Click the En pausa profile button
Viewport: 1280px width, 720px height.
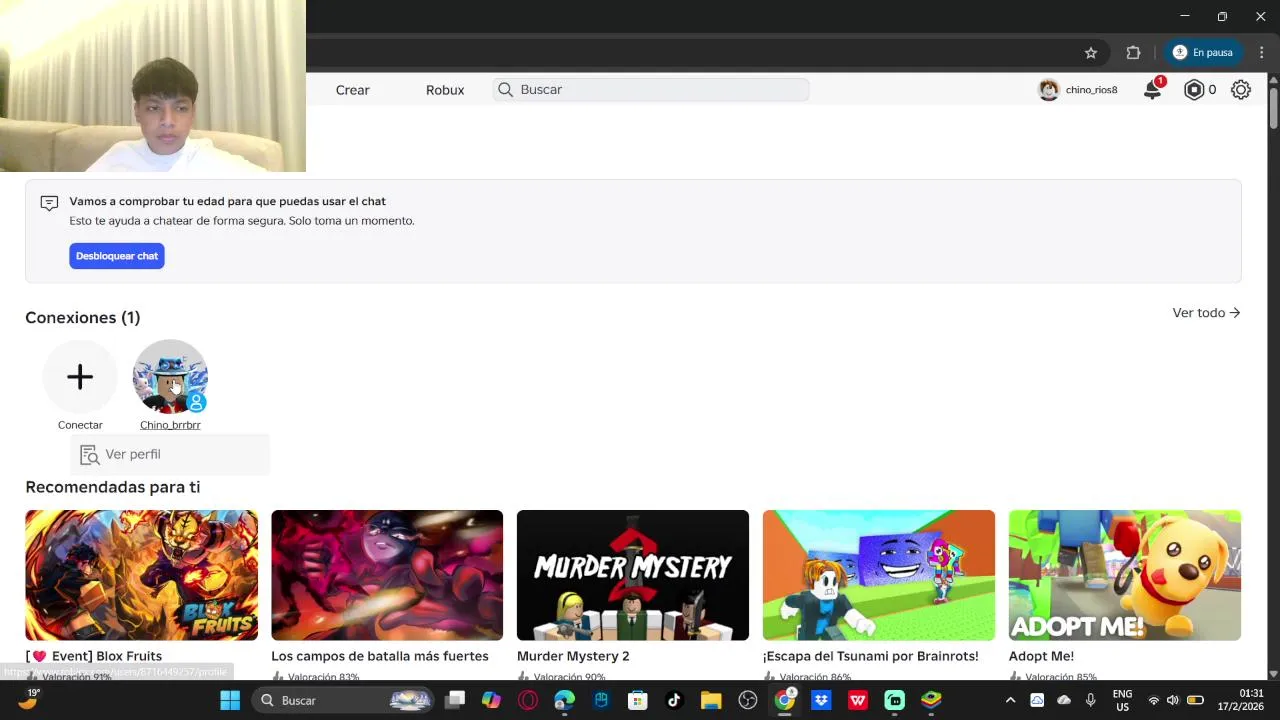1203,53
